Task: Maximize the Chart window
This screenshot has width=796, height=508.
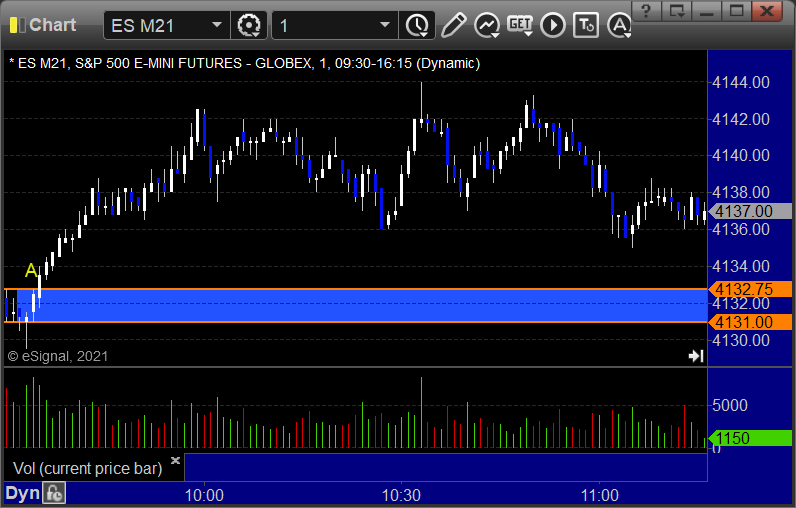Action: pyautogui.click(x=736, y=10)
